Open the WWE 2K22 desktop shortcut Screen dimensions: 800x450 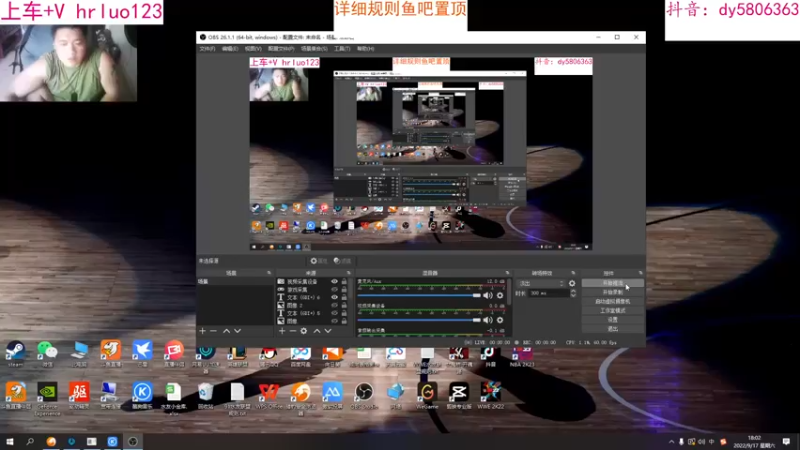[490, 396]
